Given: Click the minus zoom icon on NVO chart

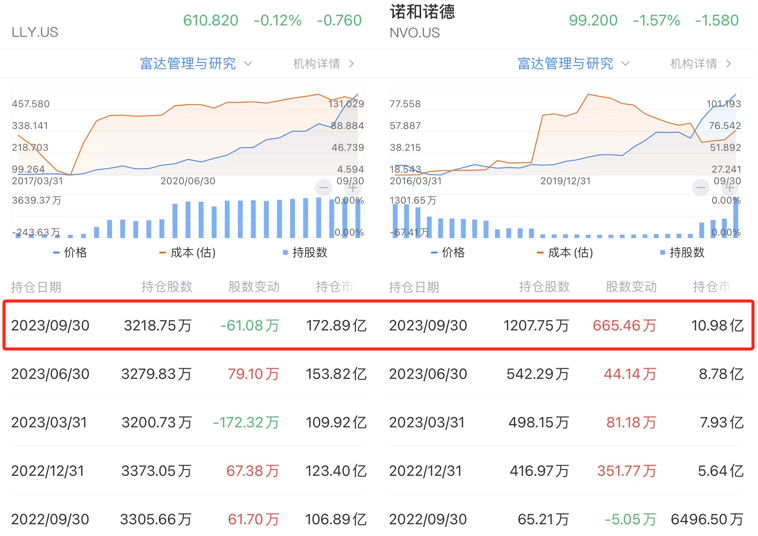Looking at the screenshot, I should 700,187.
